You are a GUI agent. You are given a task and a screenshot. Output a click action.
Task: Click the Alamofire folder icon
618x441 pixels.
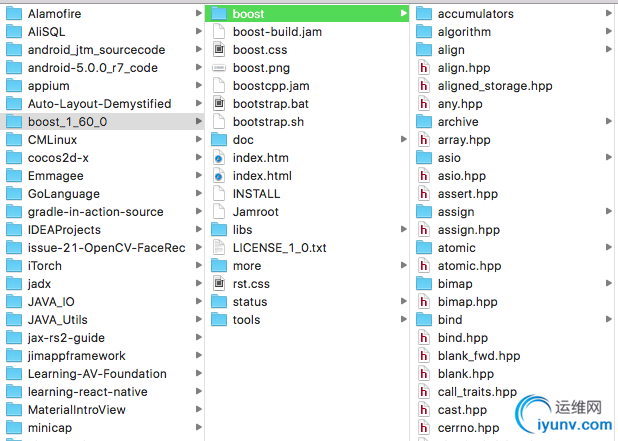point(14,14)
